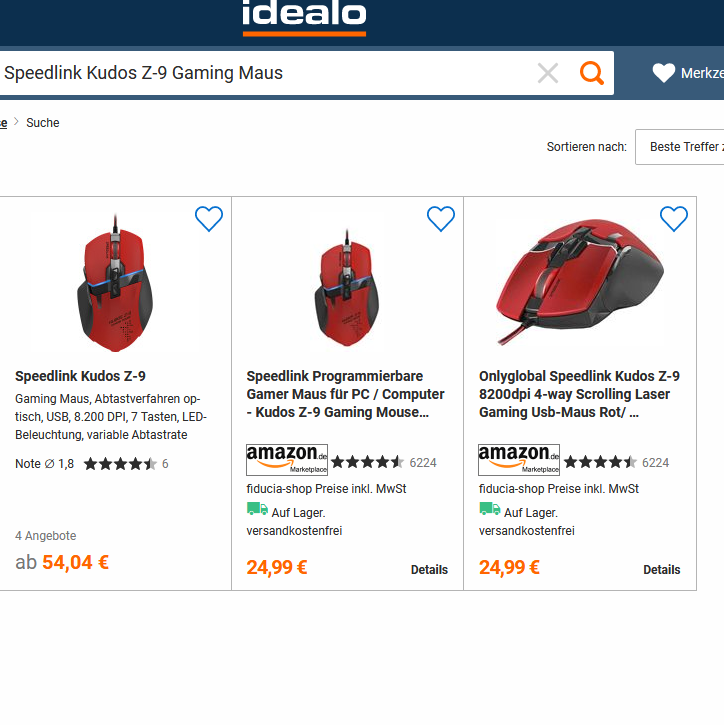Click the 'Suche' breadcrumb item

(43, 123)
